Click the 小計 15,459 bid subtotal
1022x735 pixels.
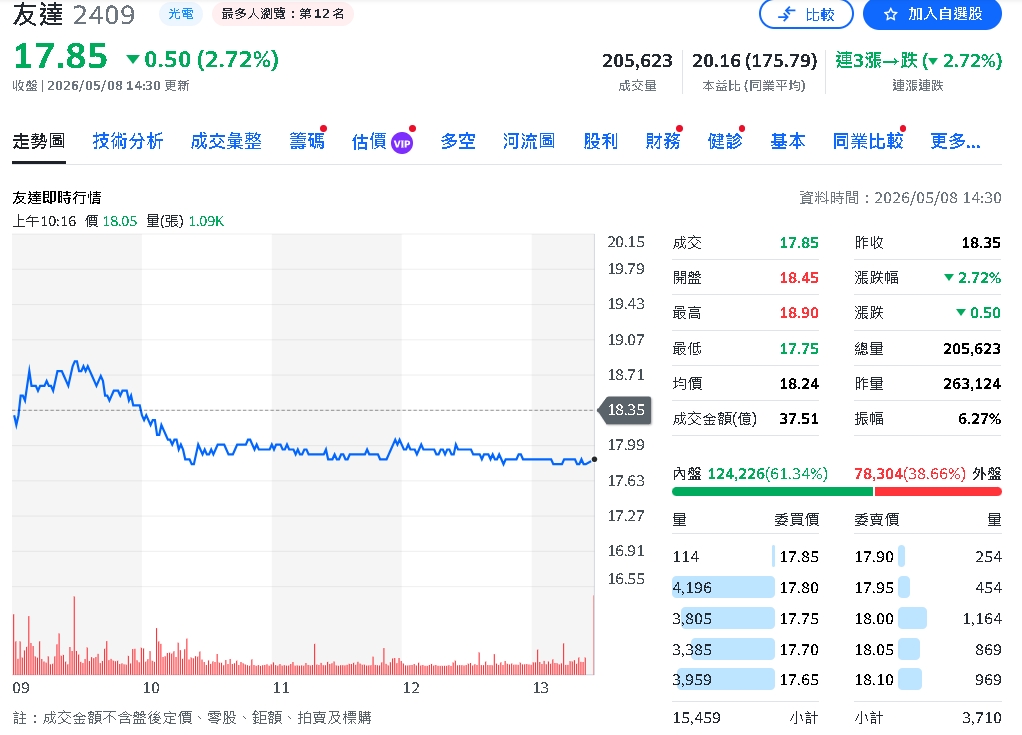696,717
